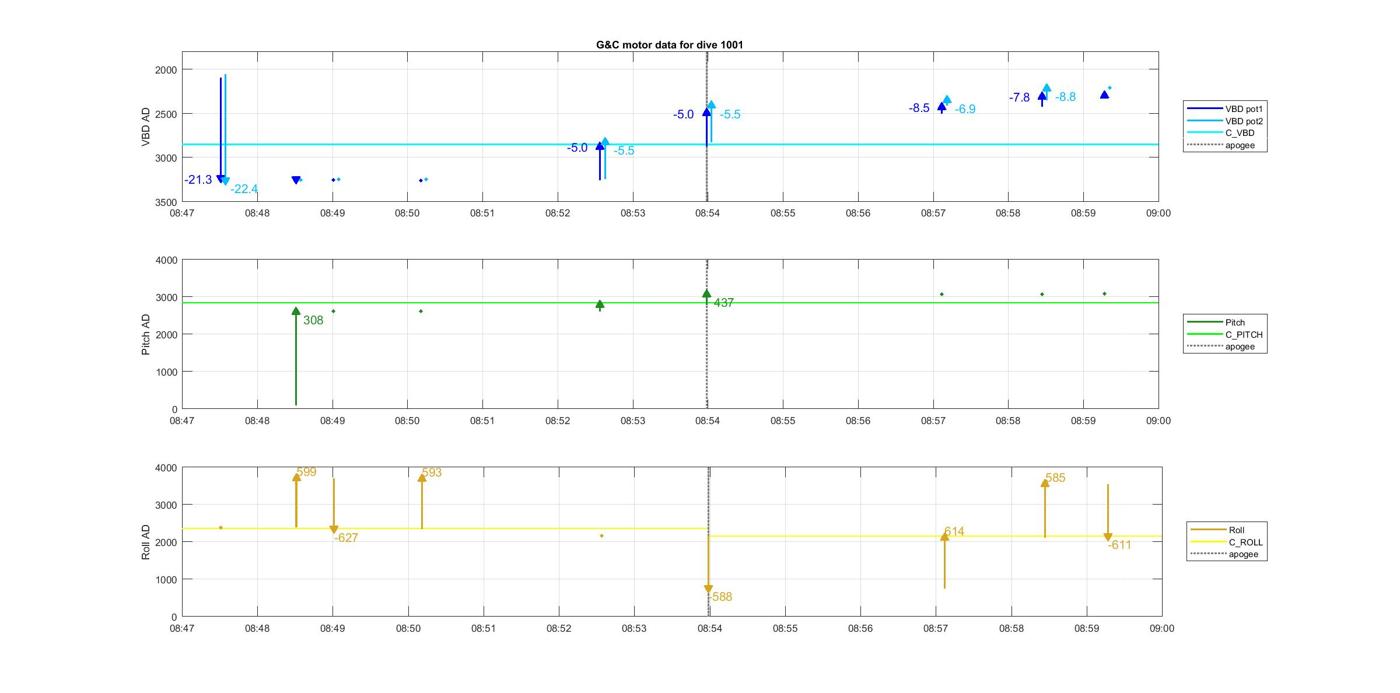Screen dimensions: 1400x693
Task: Click the "-627" roll data label
Action: pyautogui.click(x=346, y=538)
